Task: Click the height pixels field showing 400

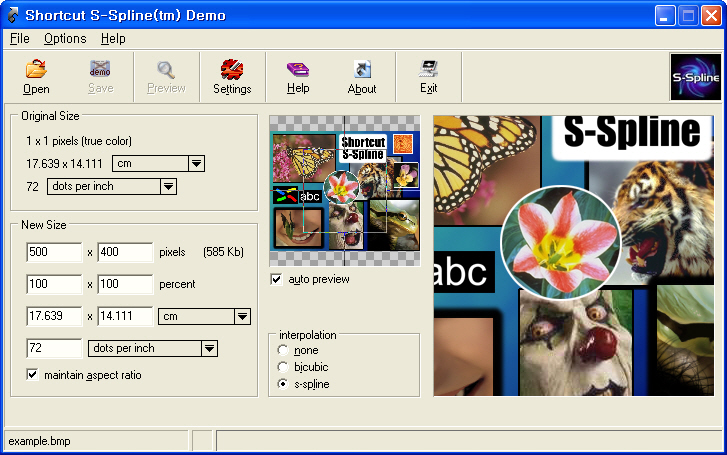Action: click(125, 252)
